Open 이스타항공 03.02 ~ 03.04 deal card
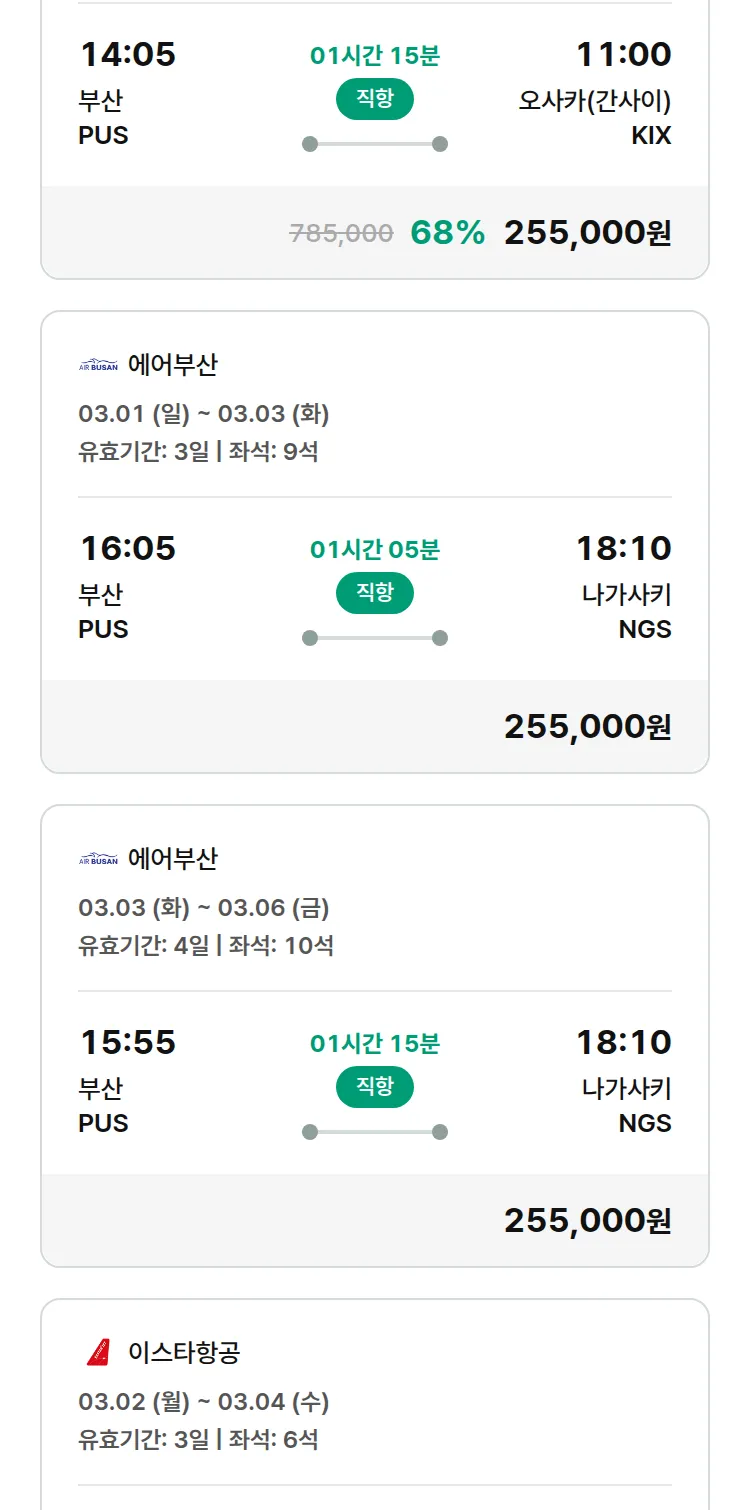The width and height of the screenshot is (750, 1510). pyautogui.click(x=203, y=1402)
